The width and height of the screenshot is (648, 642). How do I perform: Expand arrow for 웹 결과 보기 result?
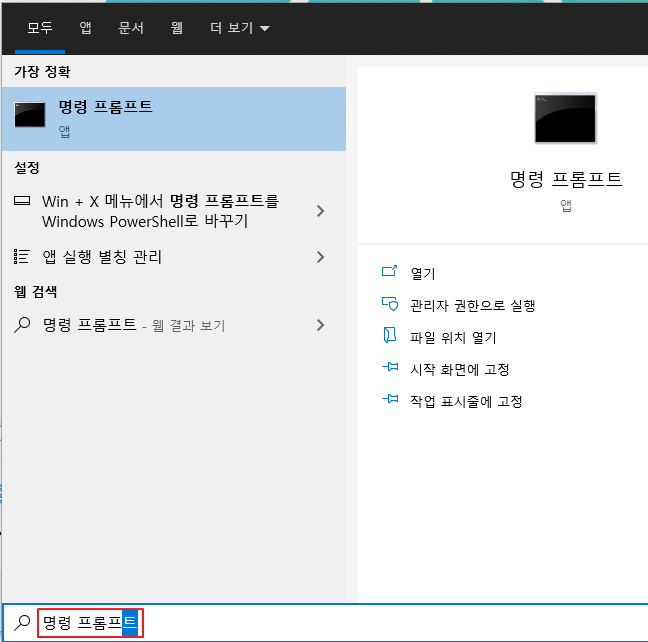320,325
